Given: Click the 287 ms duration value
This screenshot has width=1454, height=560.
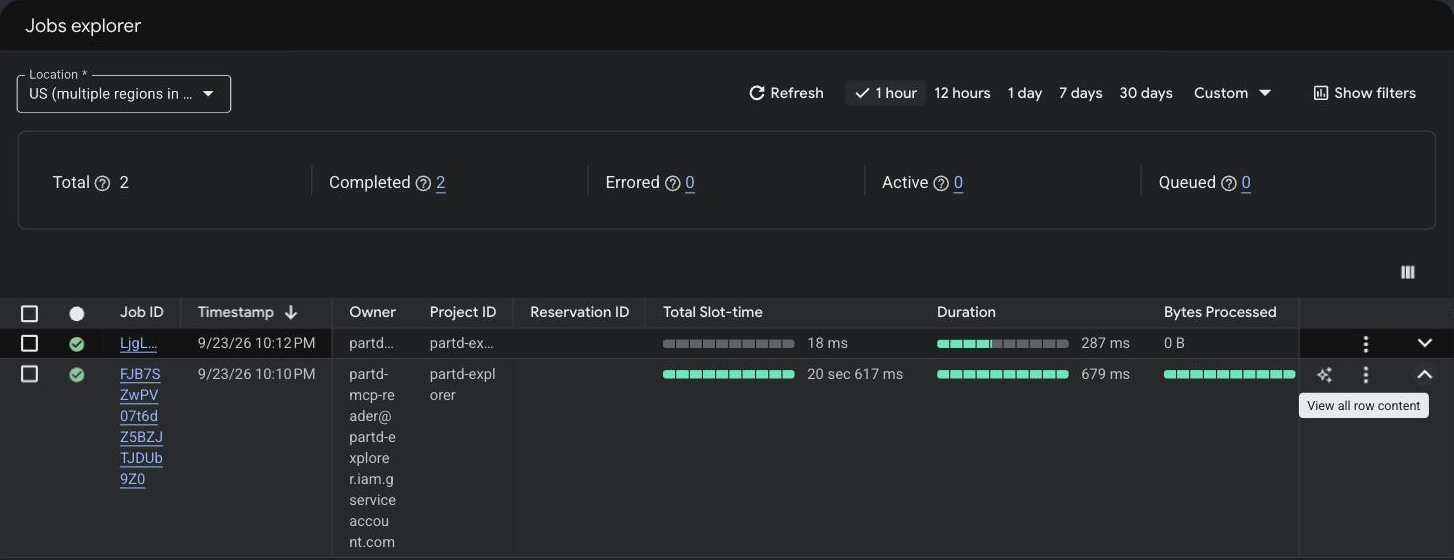Looking at the screenshot, I should coord(1105,343).
